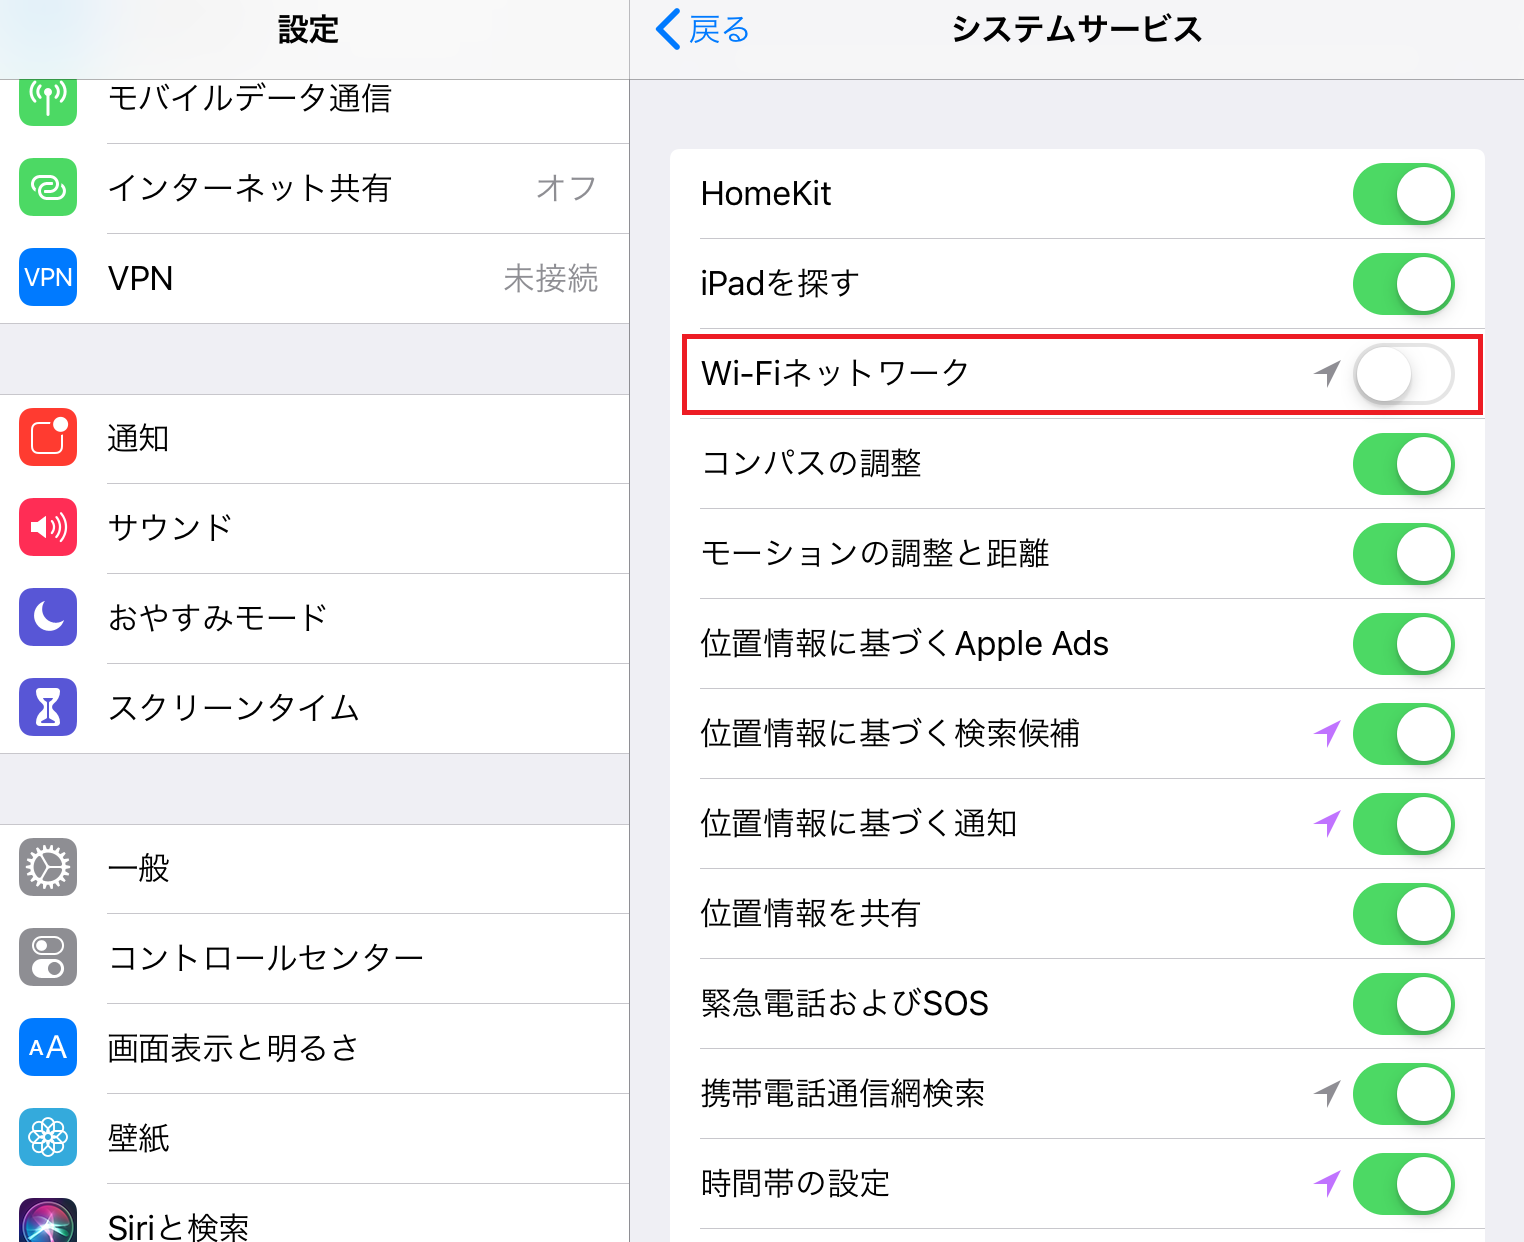This screenshot has height=1242, width=1524.
Task: Open the Control Center switches icon
Action: [x=48, y=957]
